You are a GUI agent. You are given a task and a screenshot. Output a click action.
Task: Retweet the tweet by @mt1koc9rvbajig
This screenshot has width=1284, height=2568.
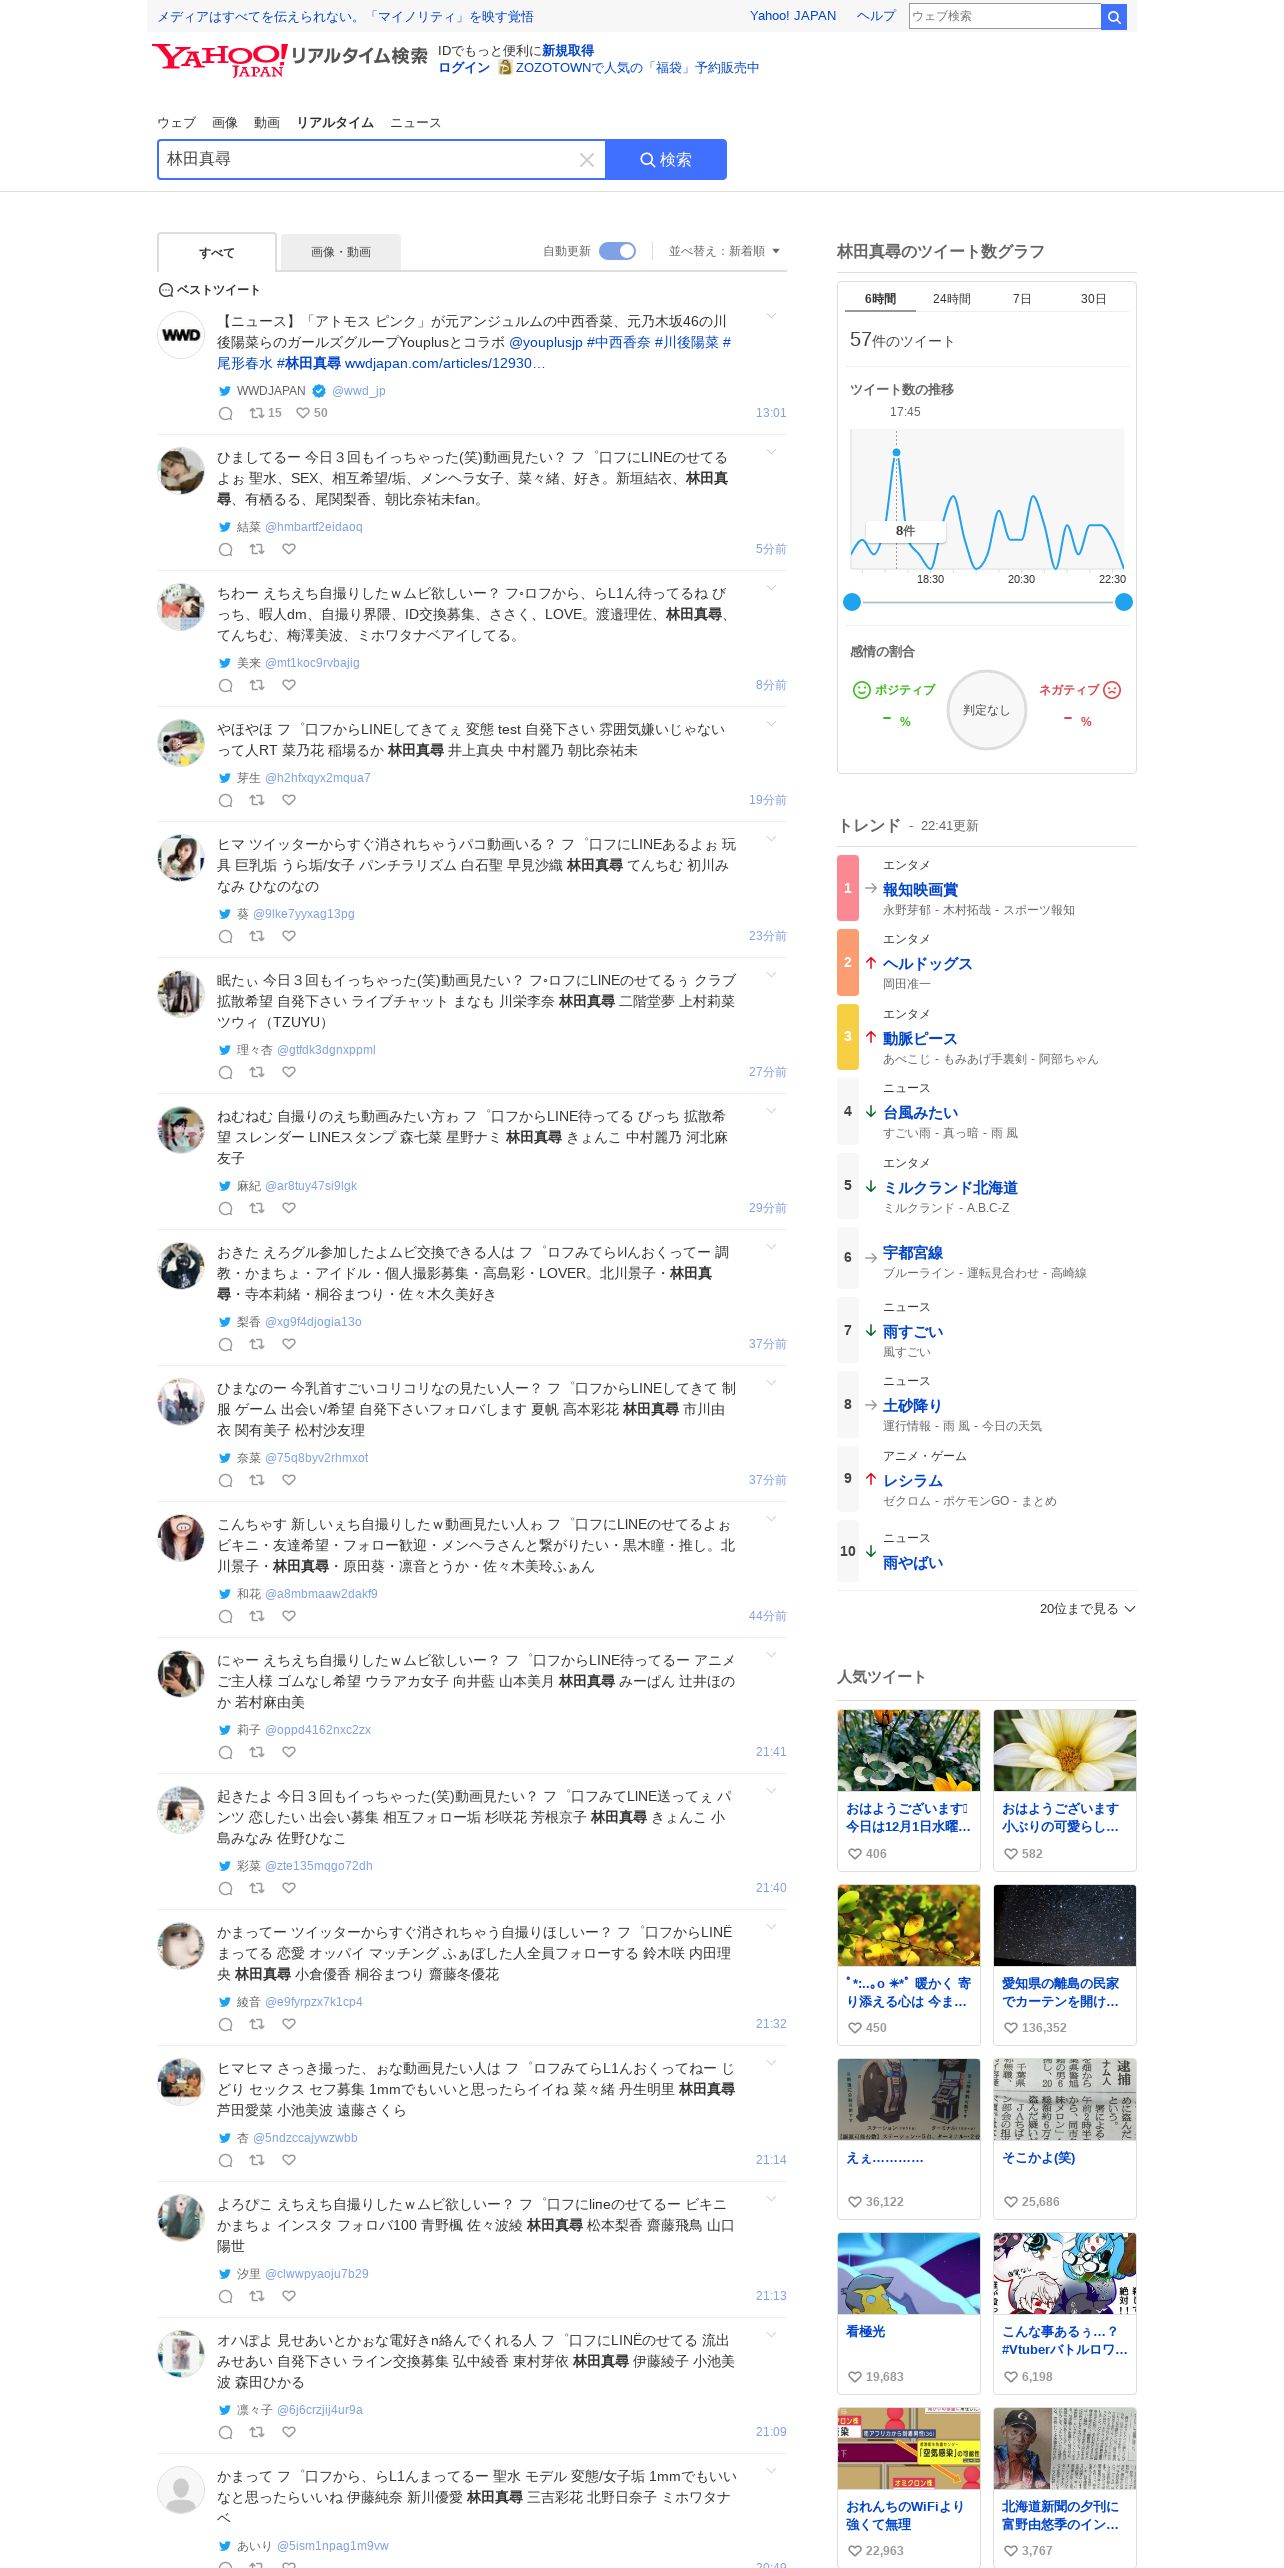click(x=257, y=685)
